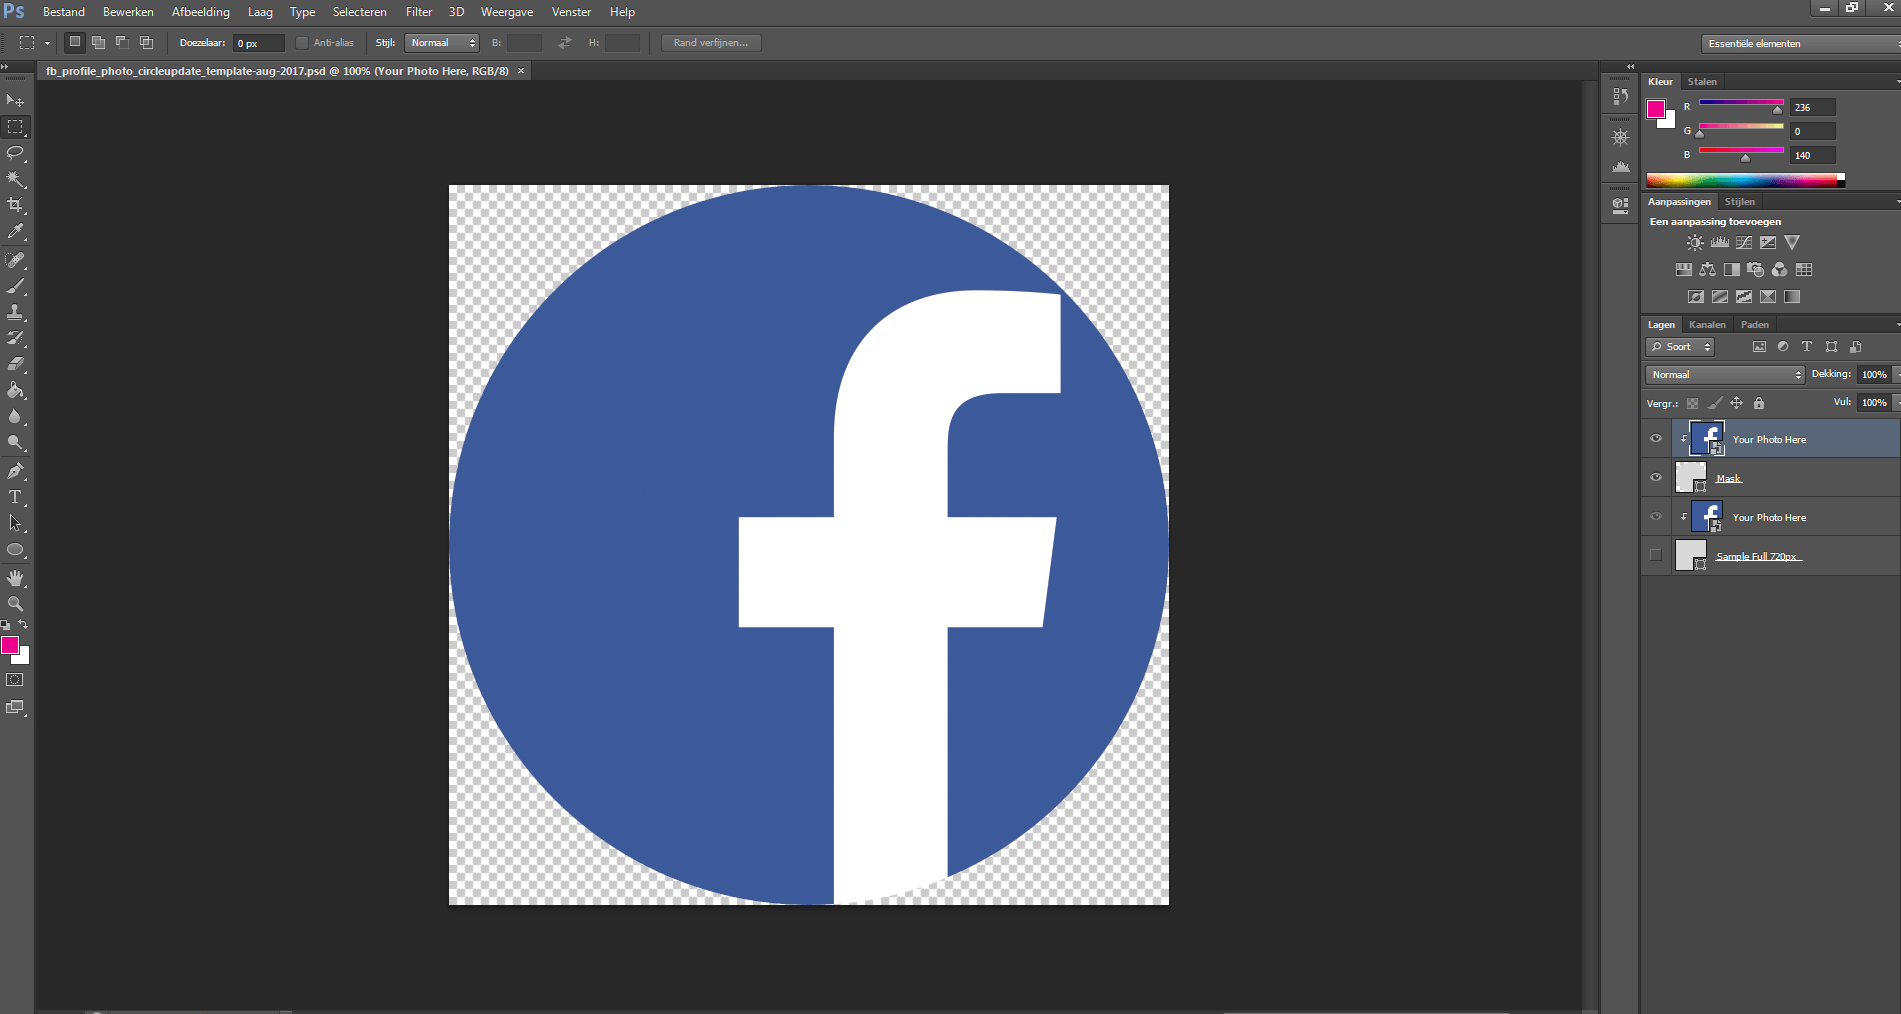Select the Type tool in toolbox
Viewport: 1901px width, 1014px height.
pos(15,497)
